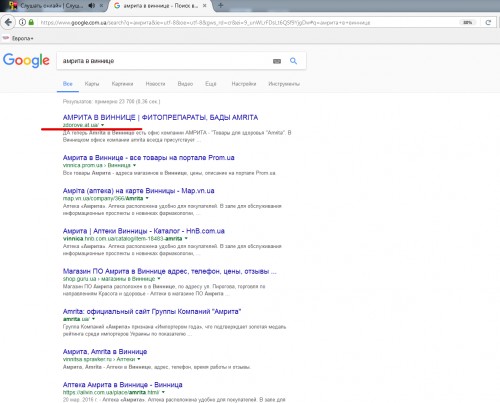The height and width of the screenshot is (403, 500).
Task: Close the Google search results tab
Action: 205,5
